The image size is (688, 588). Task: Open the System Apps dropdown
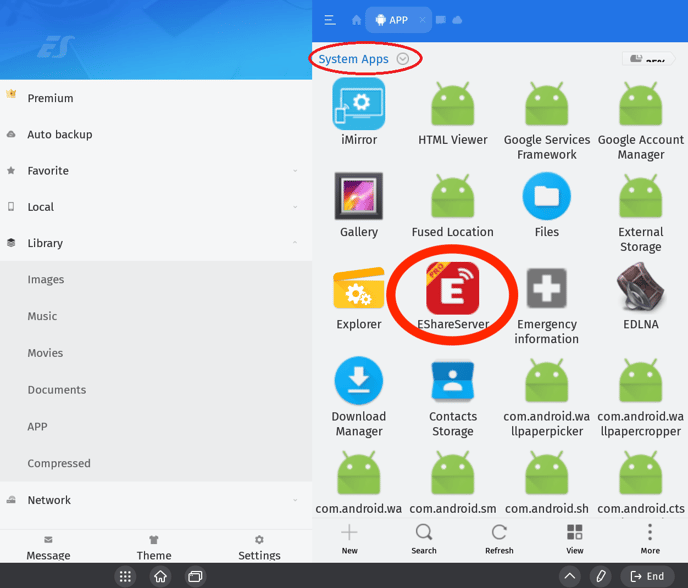tap(403, 59)
